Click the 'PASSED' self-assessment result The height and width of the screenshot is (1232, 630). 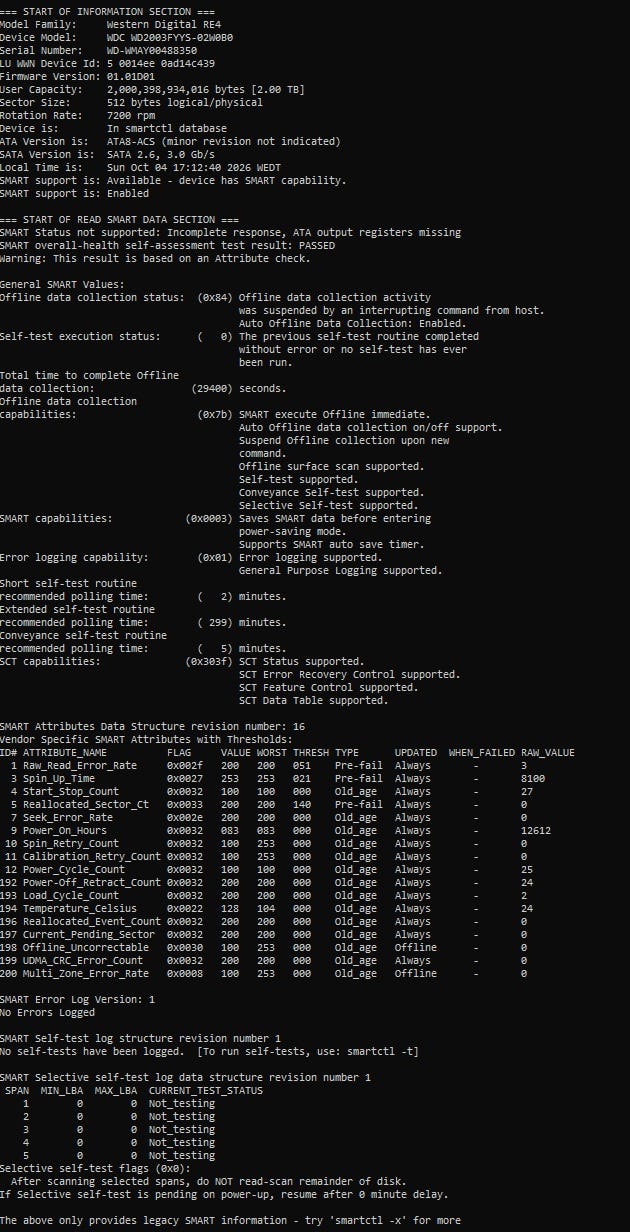317,245
